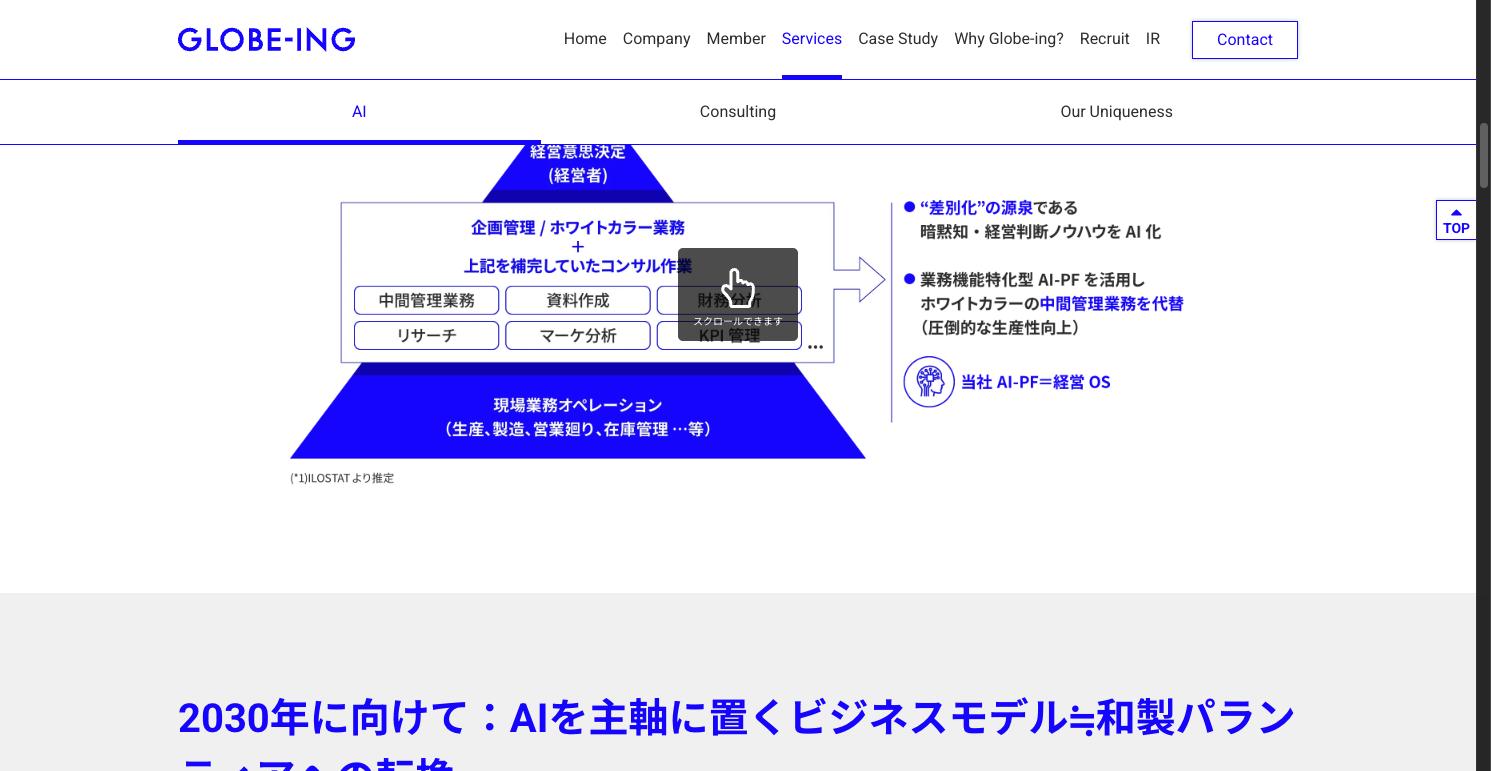Viewport: 1491px width, 771px height.
Task: Click the 企画管理 / ホワイトカラー業務 title
Action: (578, 228)
